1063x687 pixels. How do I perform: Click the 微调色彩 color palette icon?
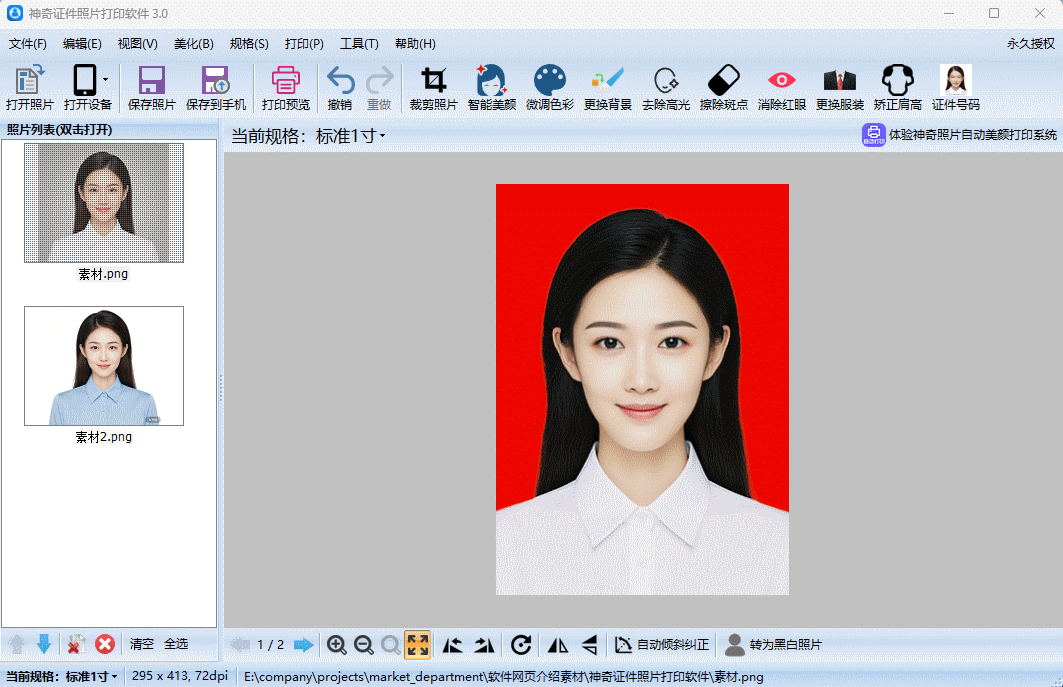pyautogui.click(x=550, y=81)
